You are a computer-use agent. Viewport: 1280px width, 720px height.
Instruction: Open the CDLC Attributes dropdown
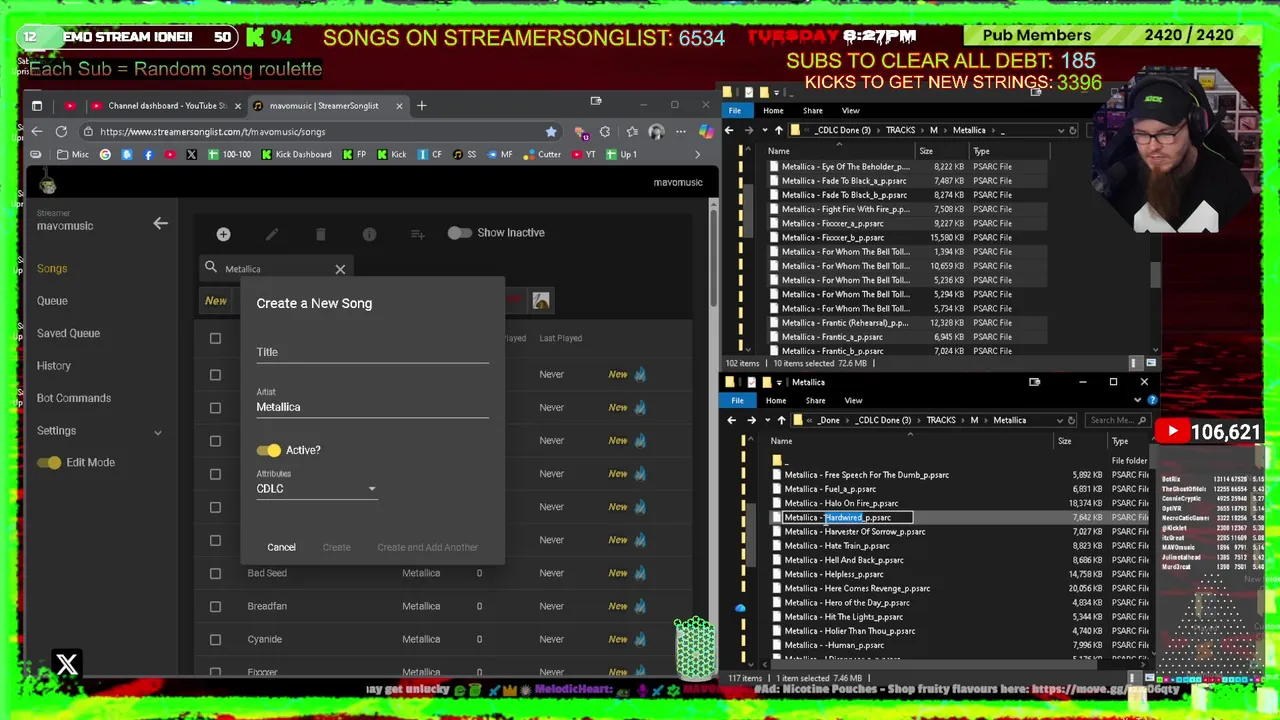tap(316, 489)
